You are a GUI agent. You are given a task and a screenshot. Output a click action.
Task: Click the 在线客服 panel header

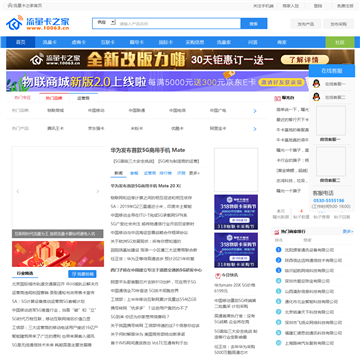pos(332,71)
